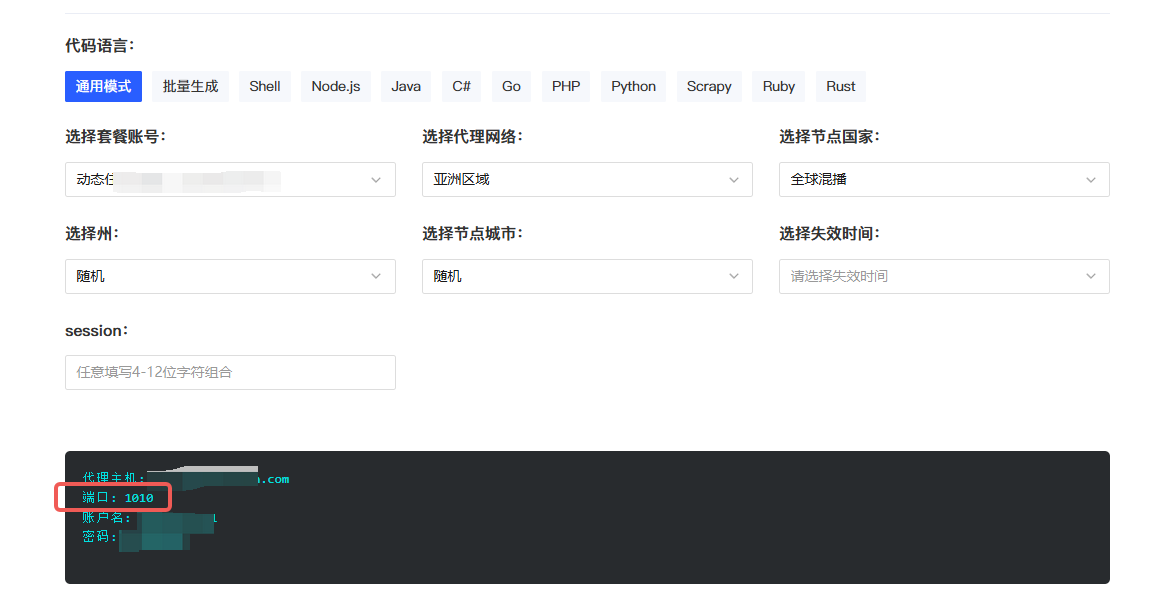This screenshot has width=1156, height=615.
Task: Open the 请选择失效时间 dropdown
Action: click(x=944, y=277)
